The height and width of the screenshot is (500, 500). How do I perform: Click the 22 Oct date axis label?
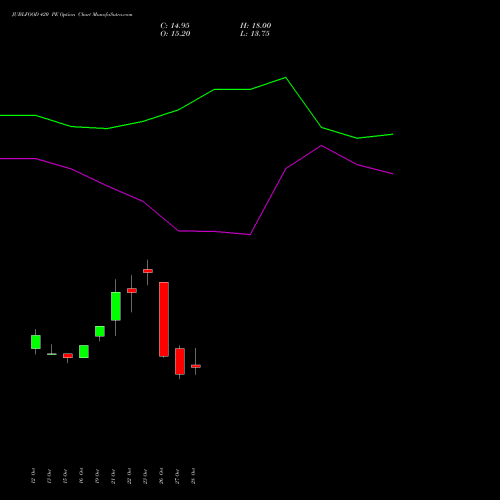click(x=129, y=476)
